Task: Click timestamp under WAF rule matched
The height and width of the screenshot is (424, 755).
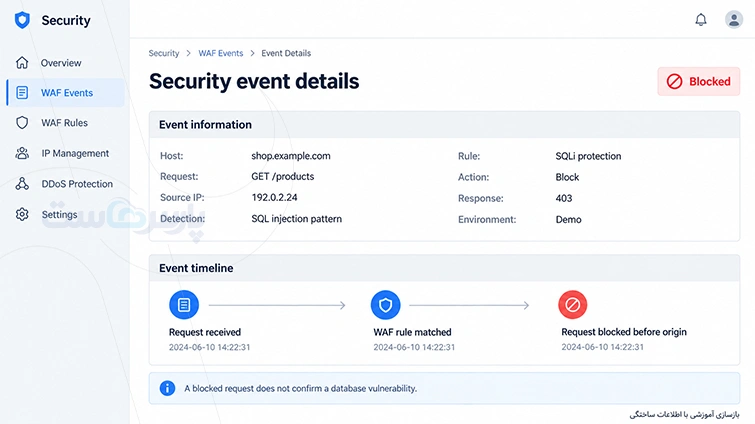Action: (x=414, y=347)
